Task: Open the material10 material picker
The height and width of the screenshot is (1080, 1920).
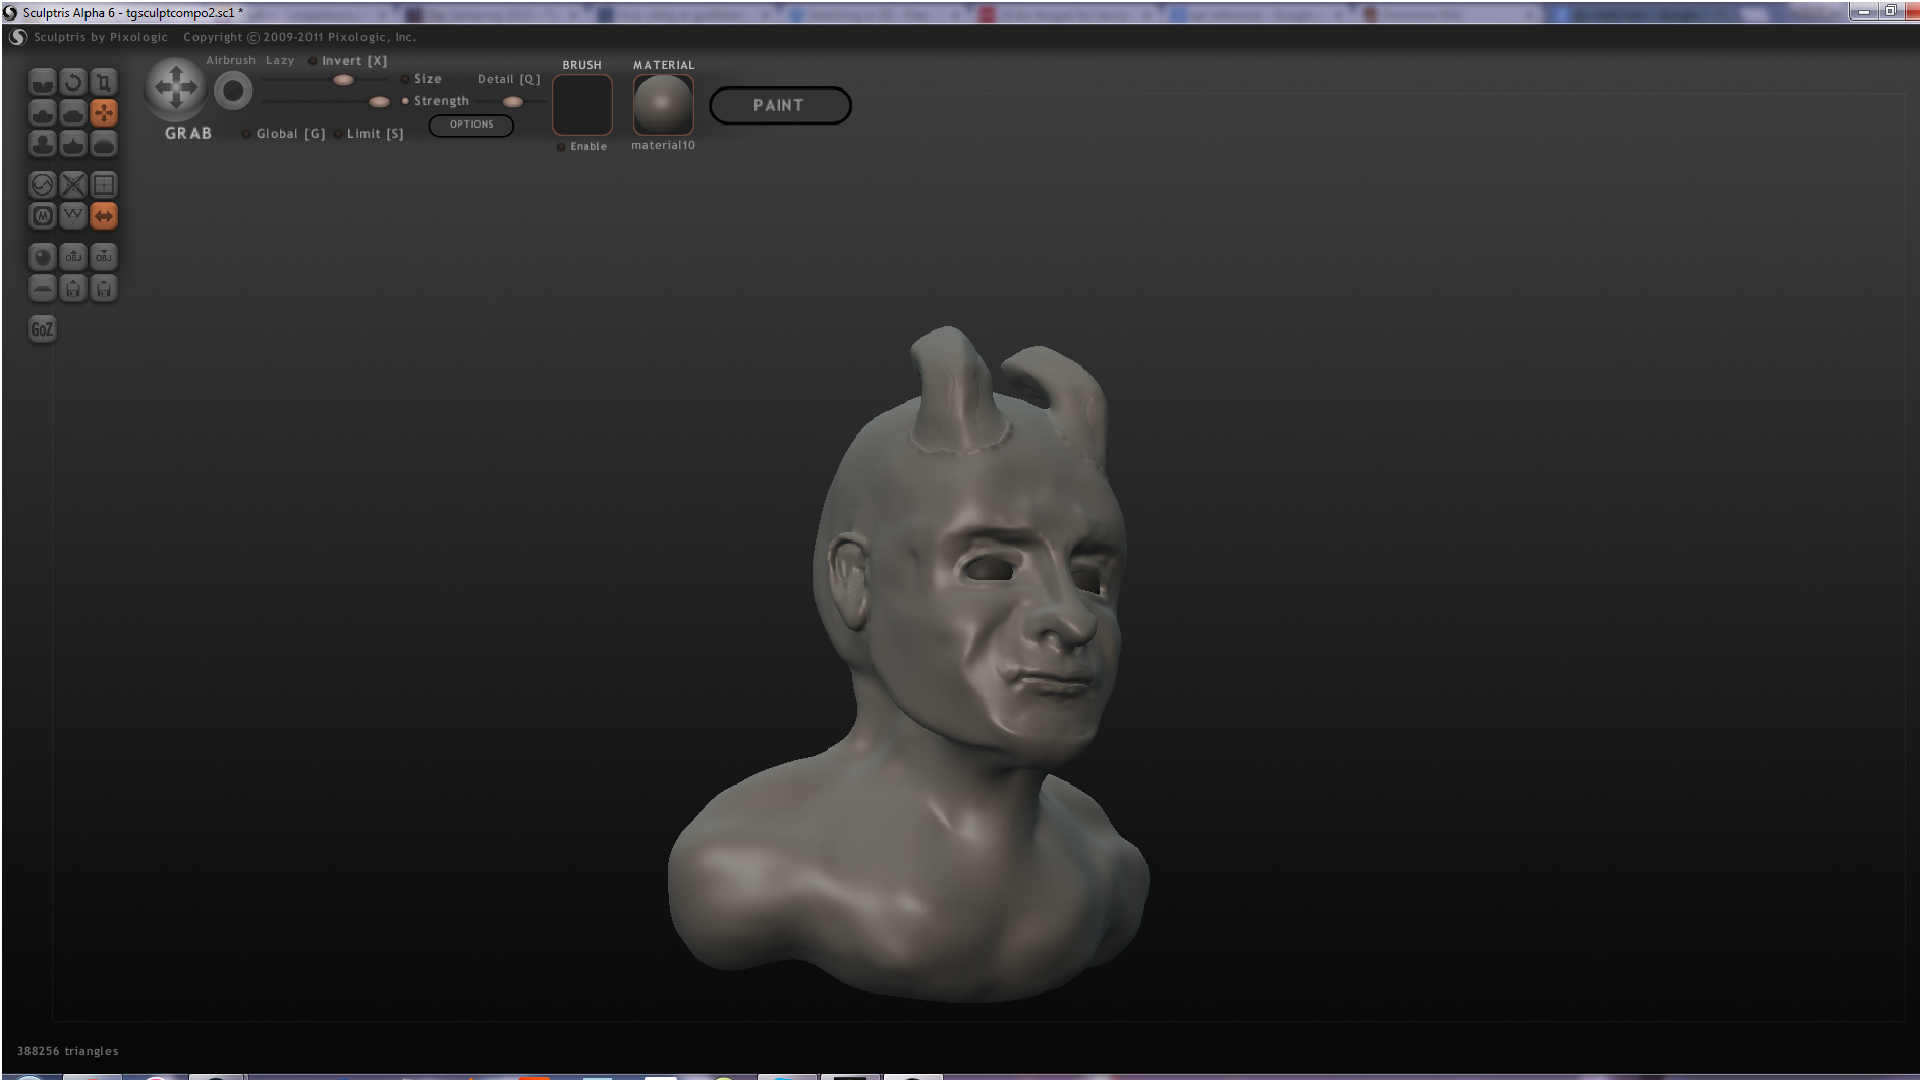Action: tap(662, 105)
